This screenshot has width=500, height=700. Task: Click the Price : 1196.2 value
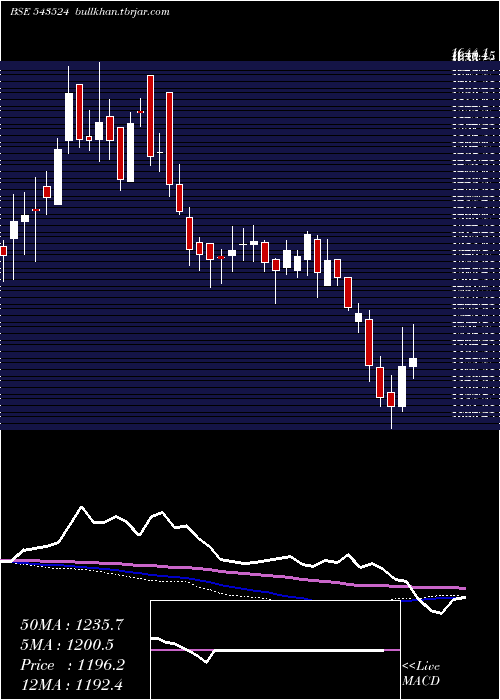point(72,665)
